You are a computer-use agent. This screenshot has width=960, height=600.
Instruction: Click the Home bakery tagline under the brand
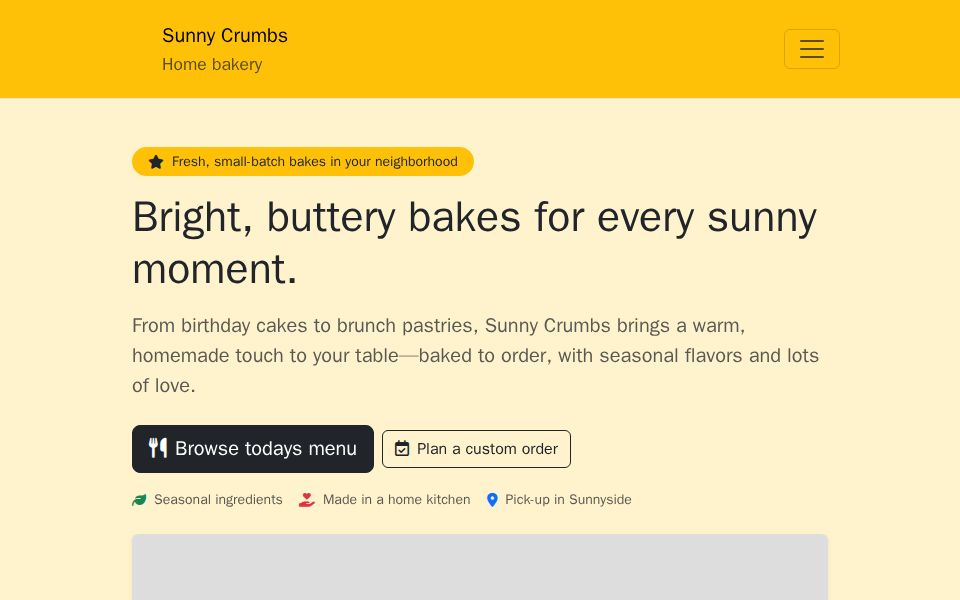[x=212, y=64]
